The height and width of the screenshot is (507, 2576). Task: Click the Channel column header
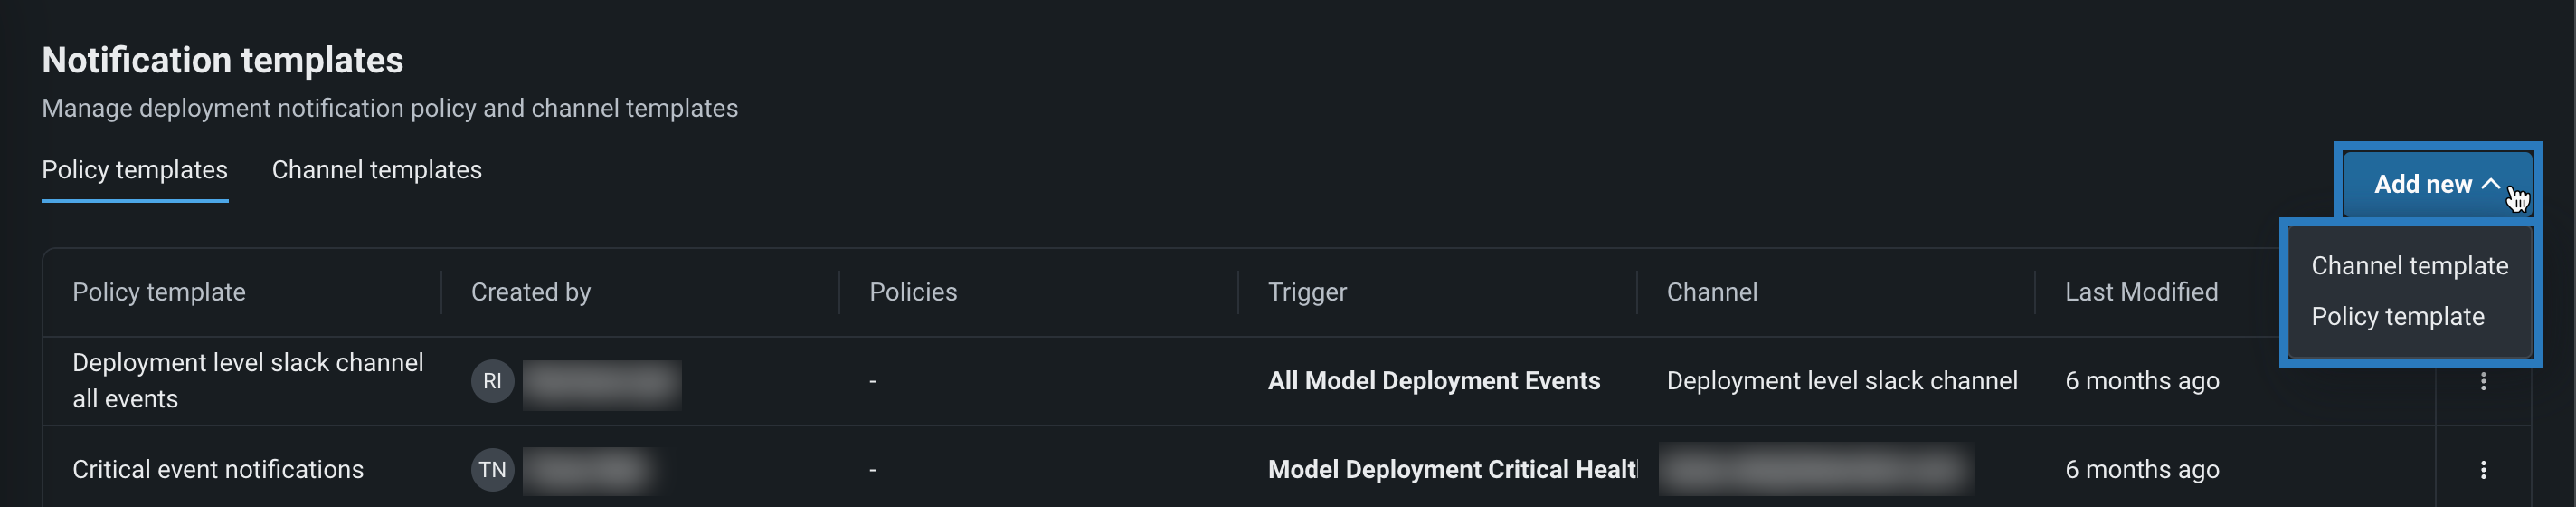tap(1711, 292)
